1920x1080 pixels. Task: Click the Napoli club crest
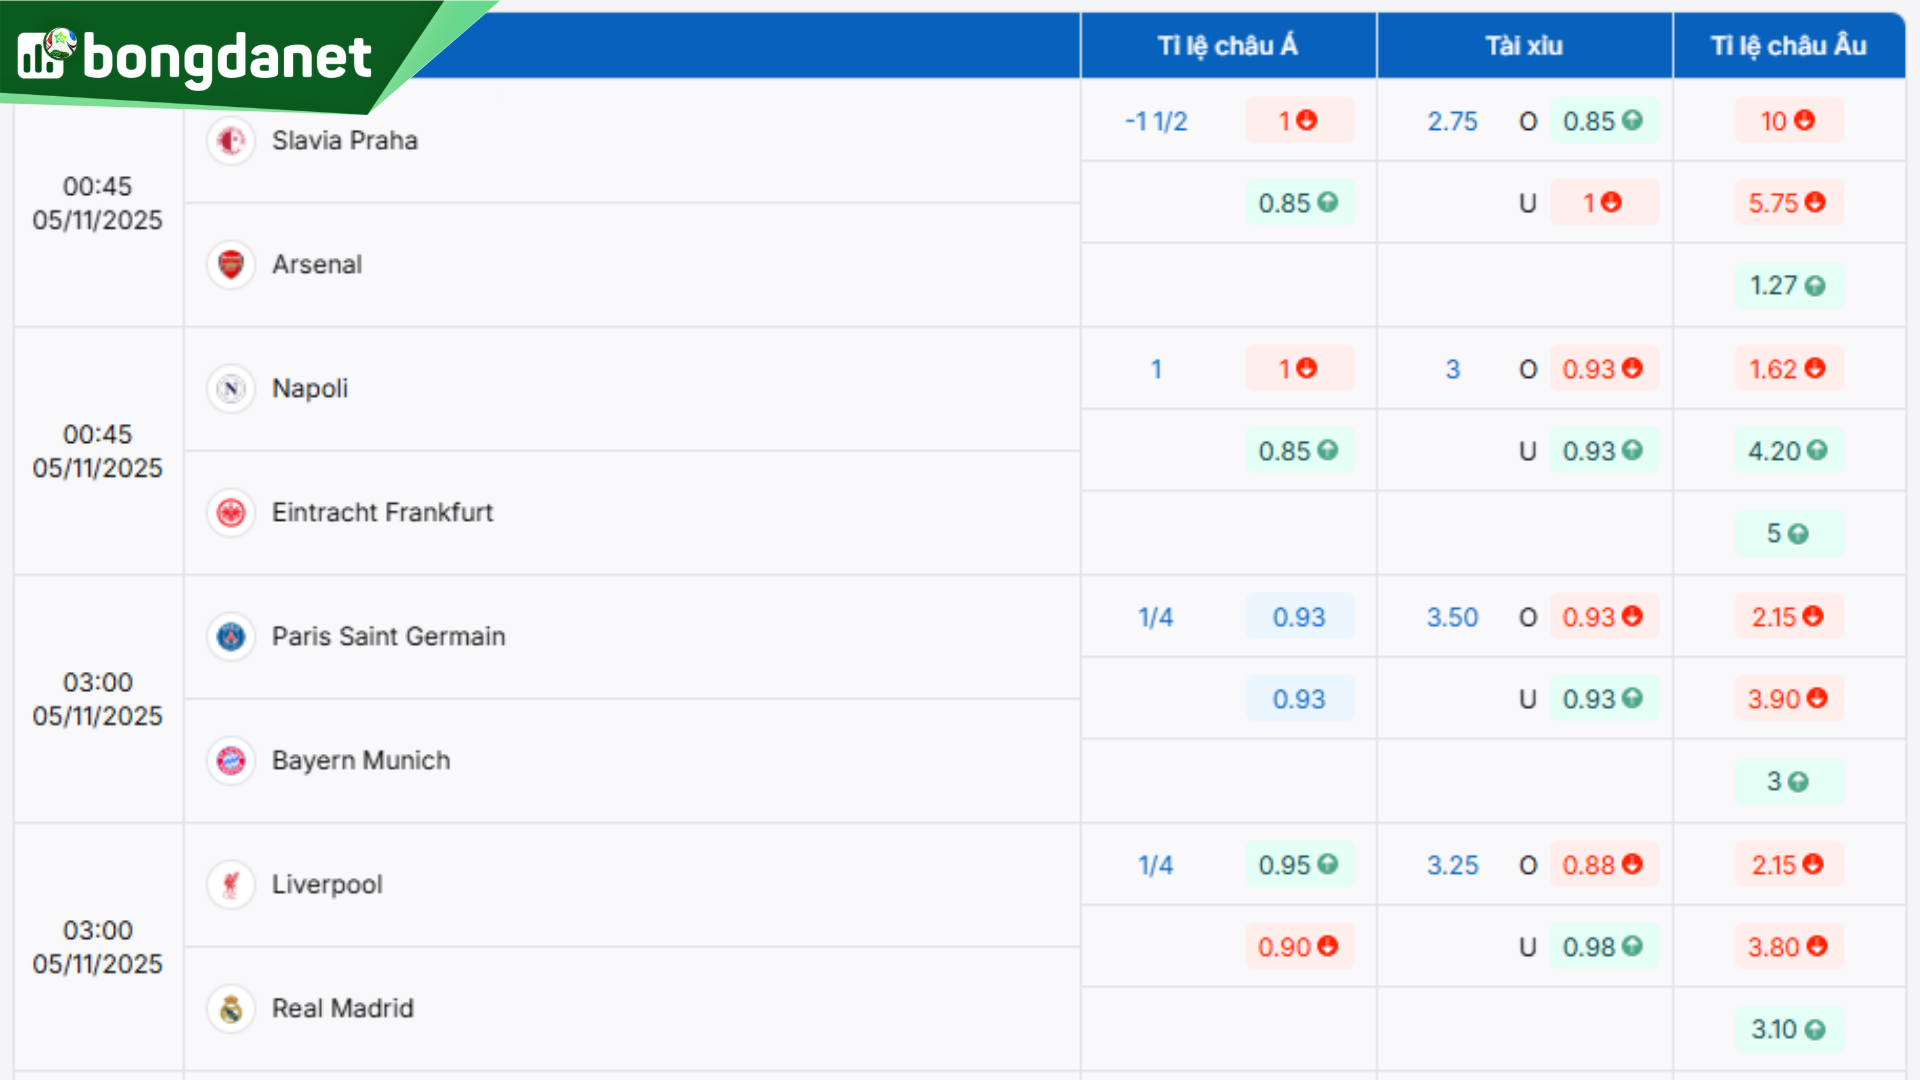point(231,389)
